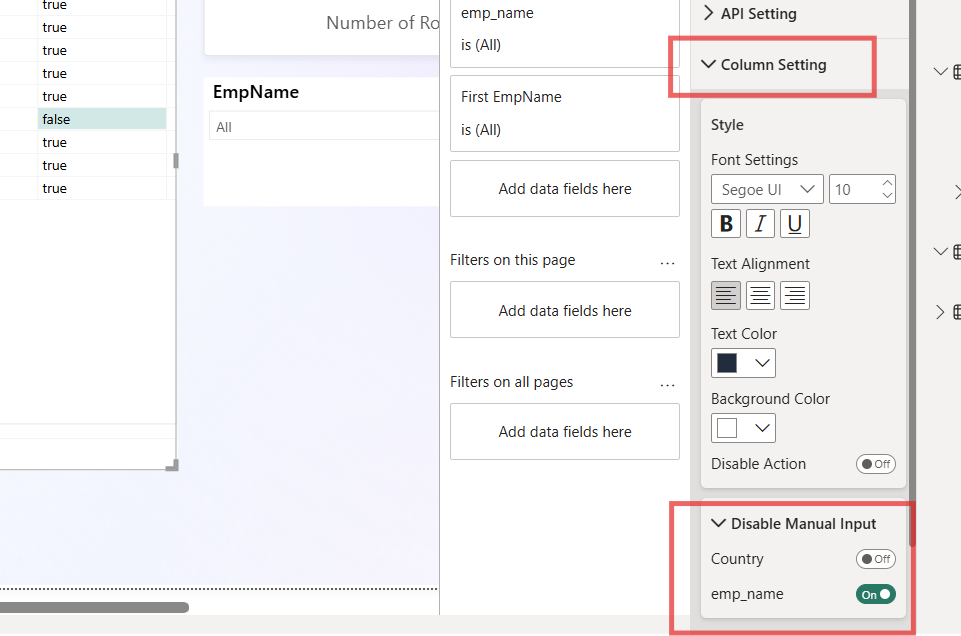Viewport: 961px width, 636px height.
Task: Open the emp_name filter card
Action: [x=564, y=31]
